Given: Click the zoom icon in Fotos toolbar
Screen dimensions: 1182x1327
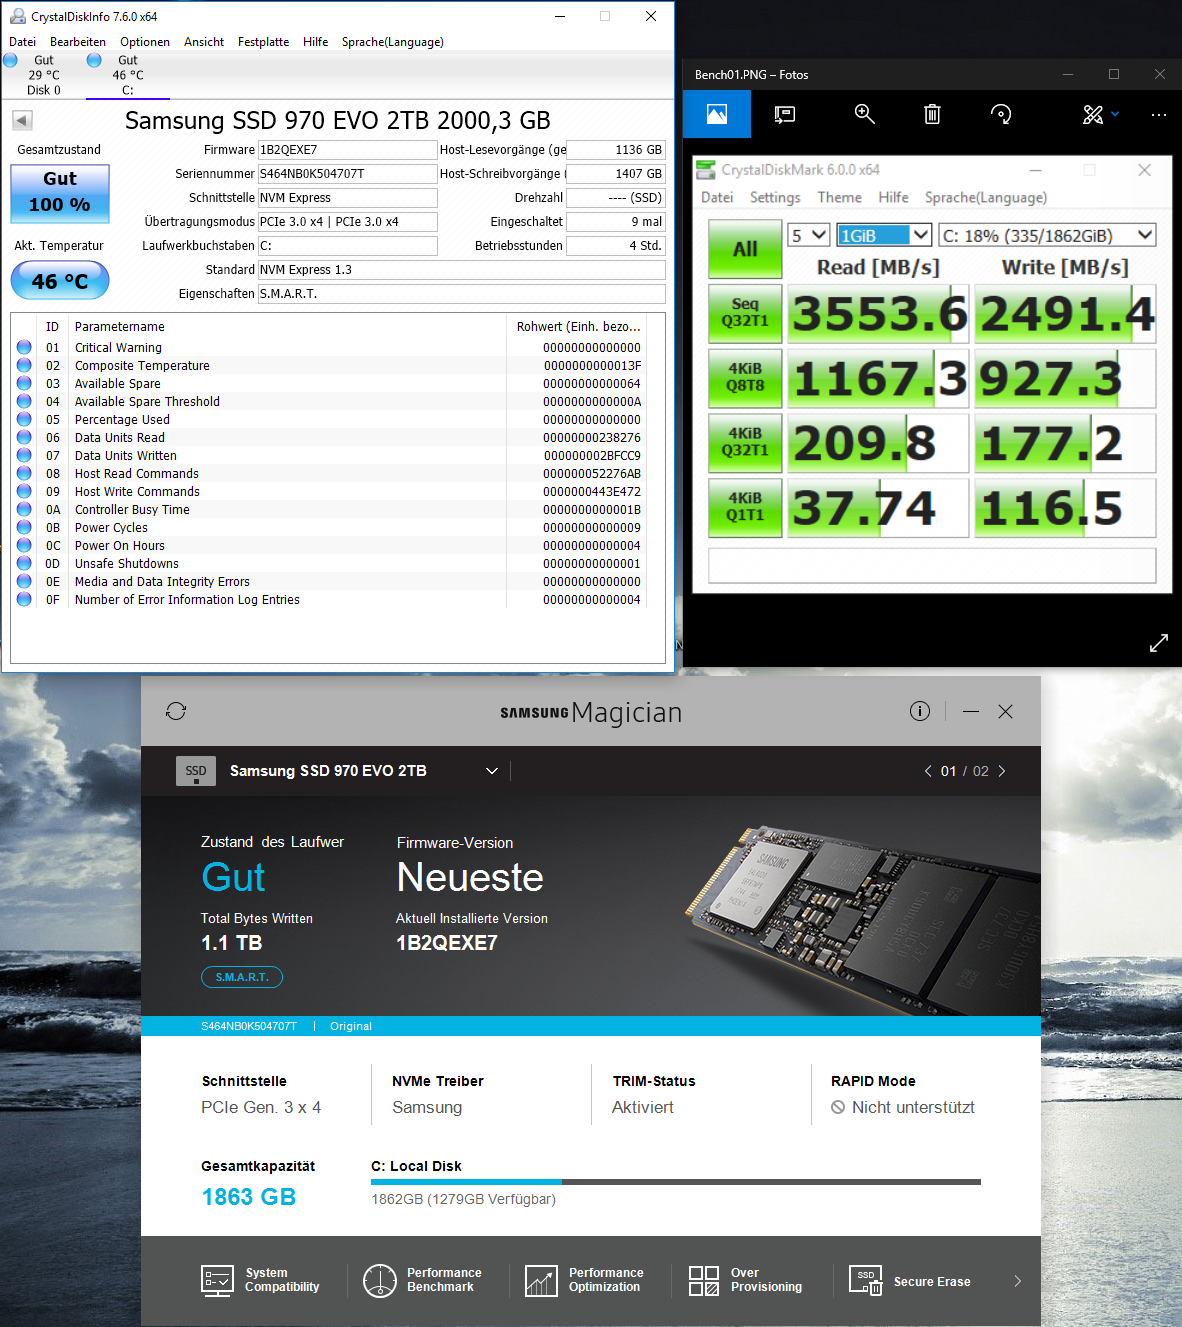Looking at the screenshot, I should tap(865, 114).
